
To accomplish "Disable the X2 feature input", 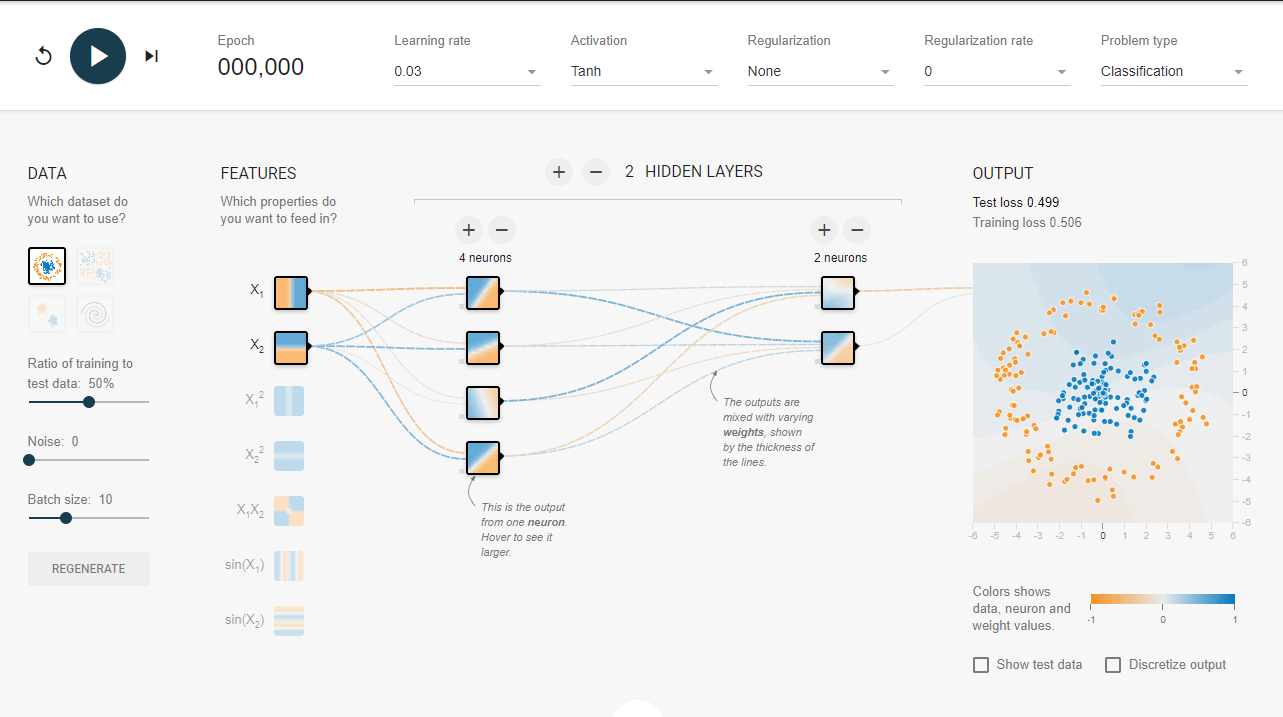I will coord(288,347).
